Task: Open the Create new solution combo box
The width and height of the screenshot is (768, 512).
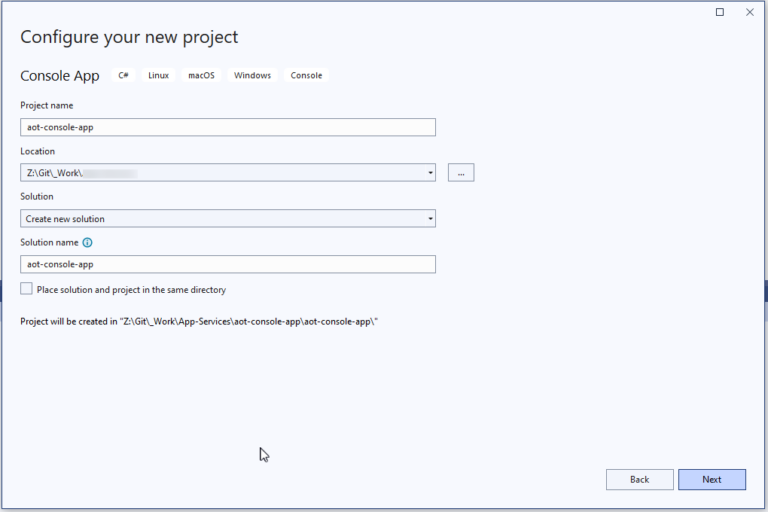Action: tap(220, 219)
